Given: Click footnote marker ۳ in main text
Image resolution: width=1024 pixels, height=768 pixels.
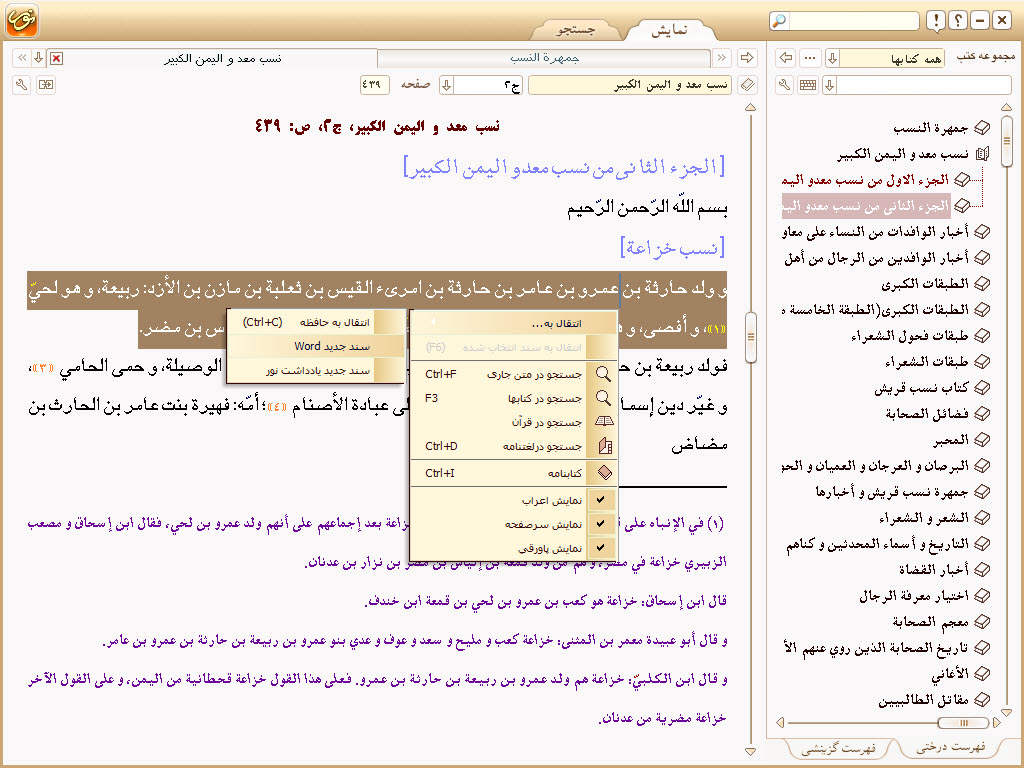Looking at the screenshot, I should point(43,368).
